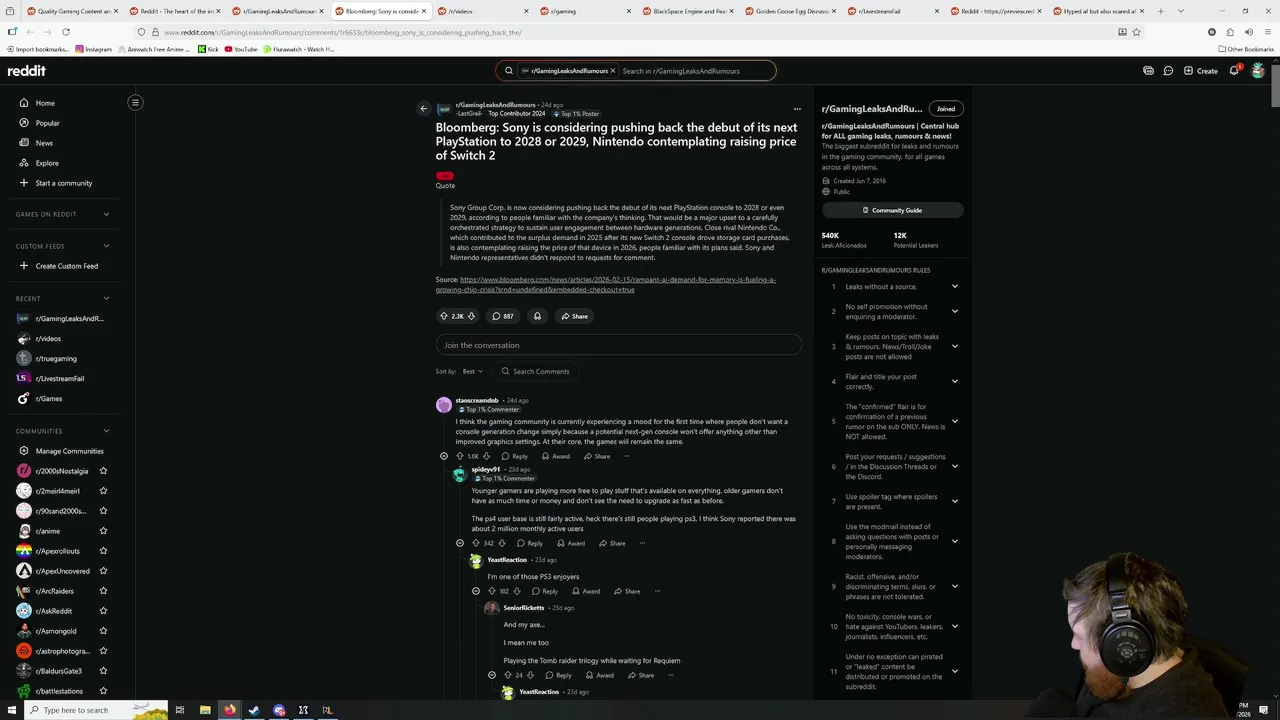Click the Create post button

1201,71
